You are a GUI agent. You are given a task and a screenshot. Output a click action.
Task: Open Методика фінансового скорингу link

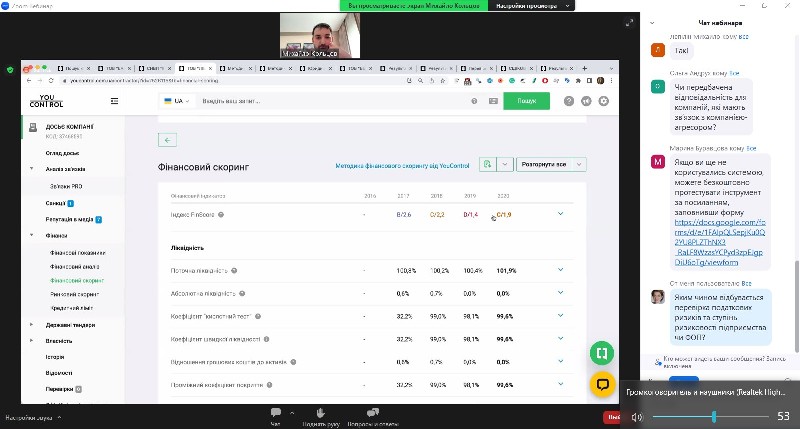point(402,164)
